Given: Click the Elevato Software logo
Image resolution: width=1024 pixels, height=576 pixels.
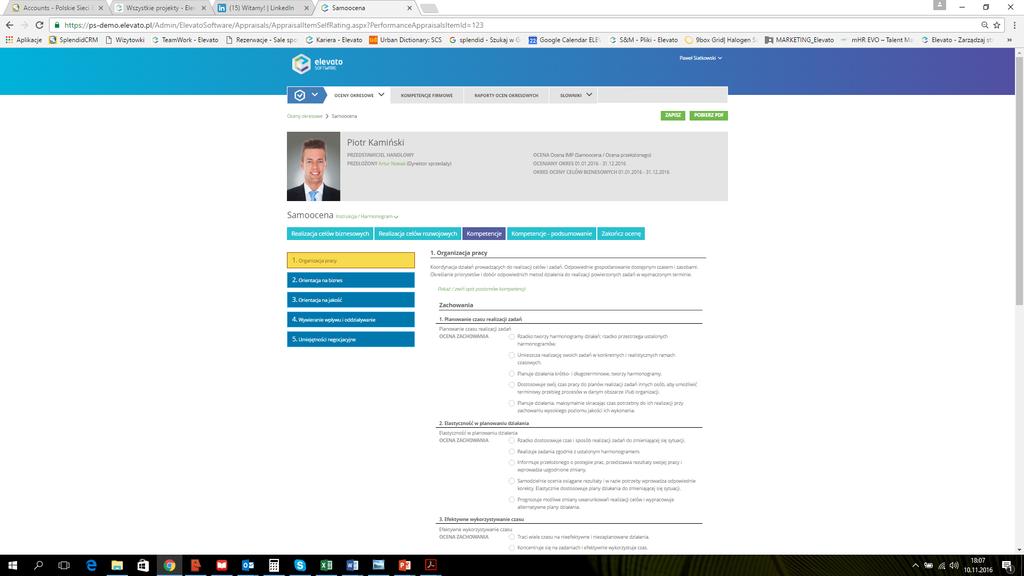Looking at the screenshot, I should 317,63.
